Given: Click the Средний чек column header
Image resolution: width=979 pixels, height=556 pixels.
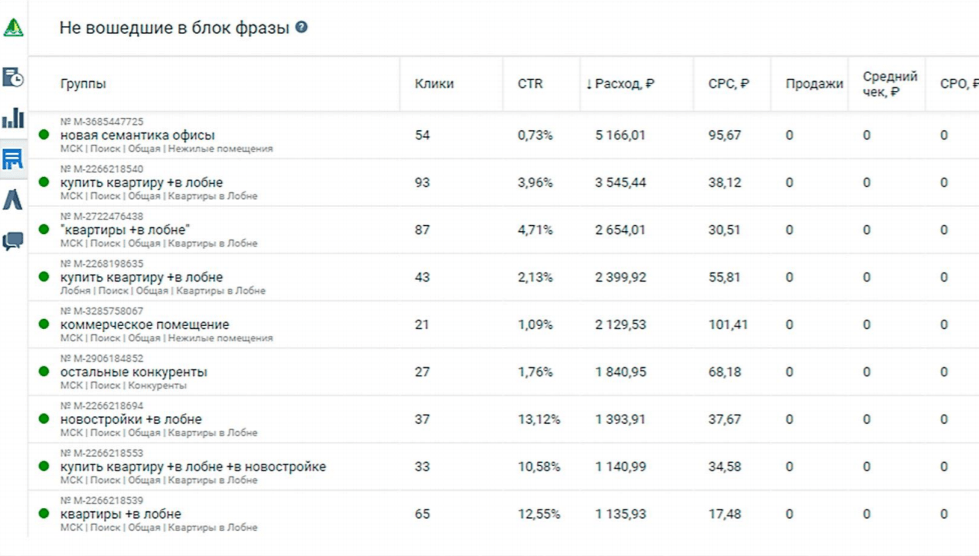Looking at the screenshot, I should pyautogui.click(x=890, y=84).
